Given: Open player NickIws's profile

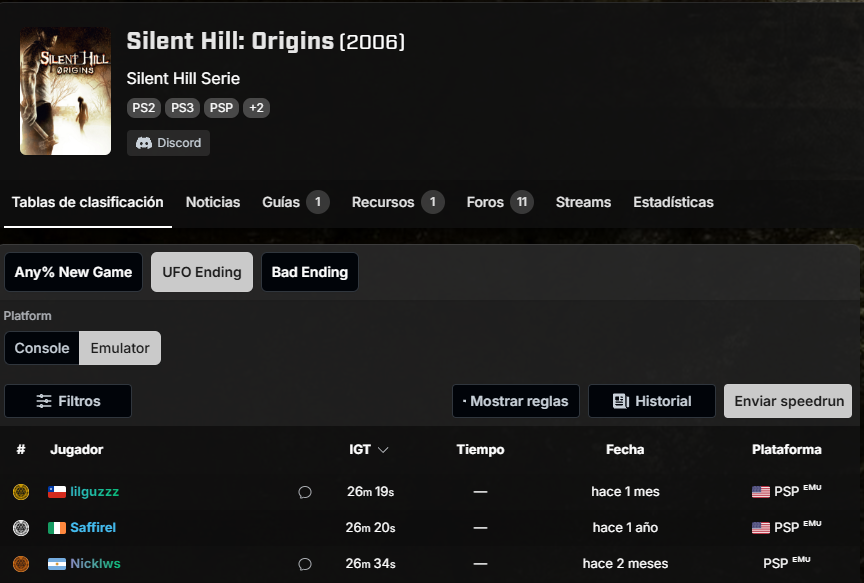Looking at the screenshot, I should coord(95,564).
